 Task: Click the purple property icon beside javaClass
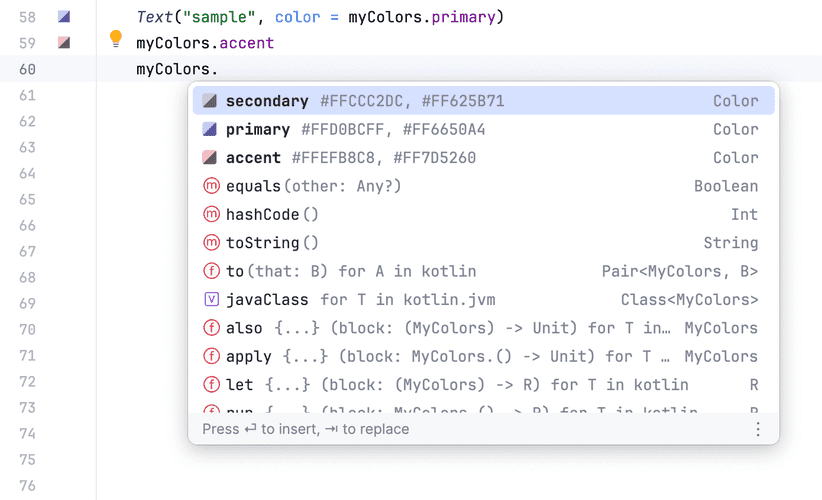[x=211, y=299]
